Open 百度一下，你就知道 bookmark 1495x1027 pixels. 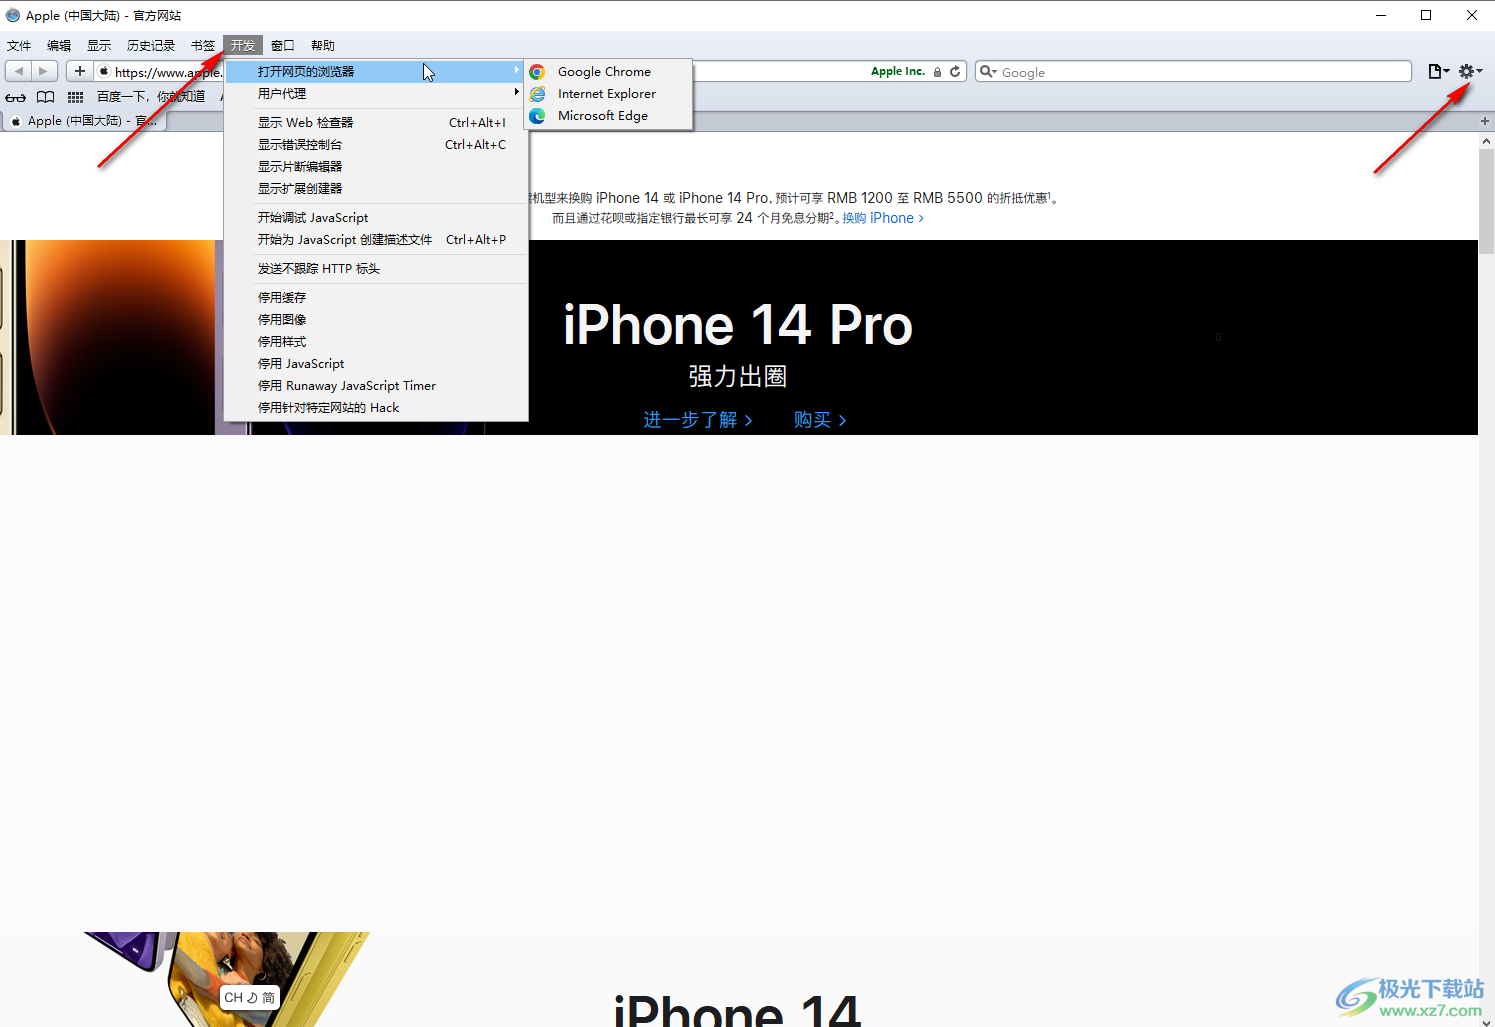[x=151, y=97]
